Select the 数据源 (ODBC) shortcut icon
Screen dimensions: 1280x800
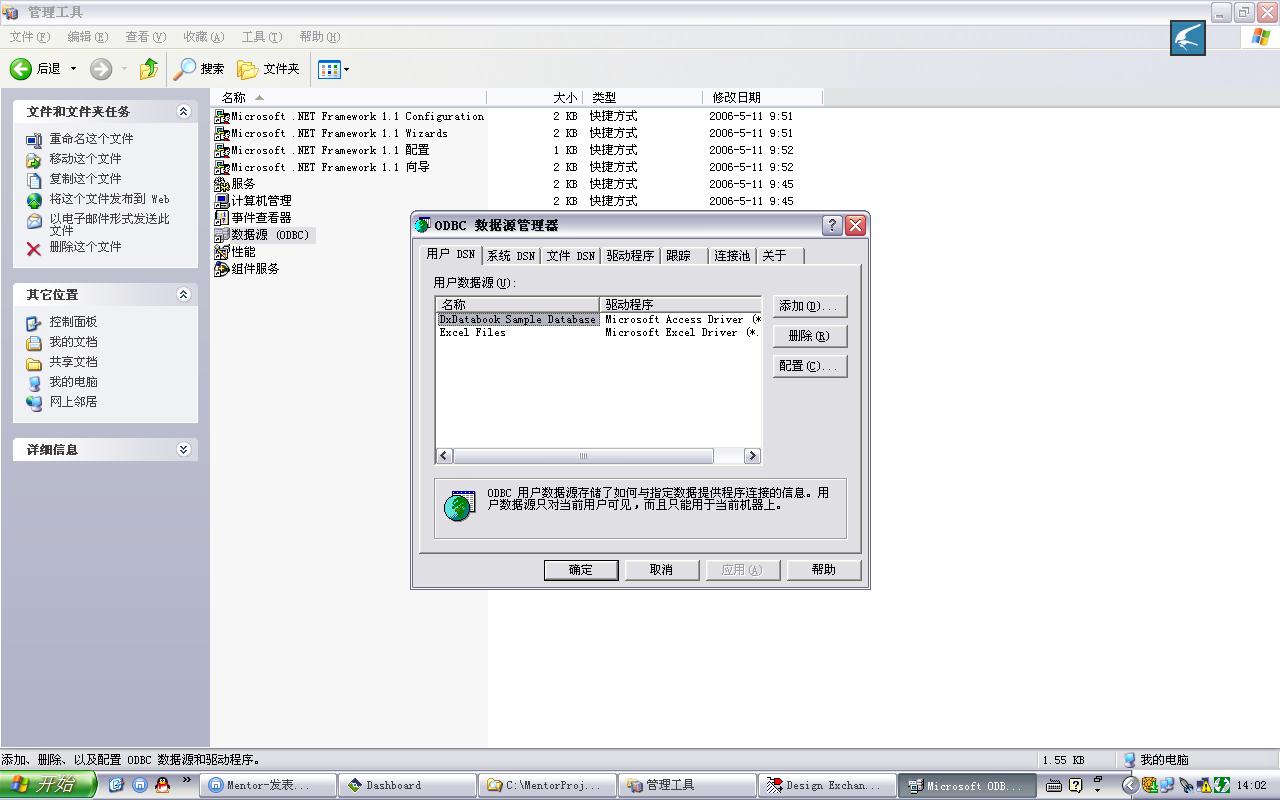tap(222, 235)
